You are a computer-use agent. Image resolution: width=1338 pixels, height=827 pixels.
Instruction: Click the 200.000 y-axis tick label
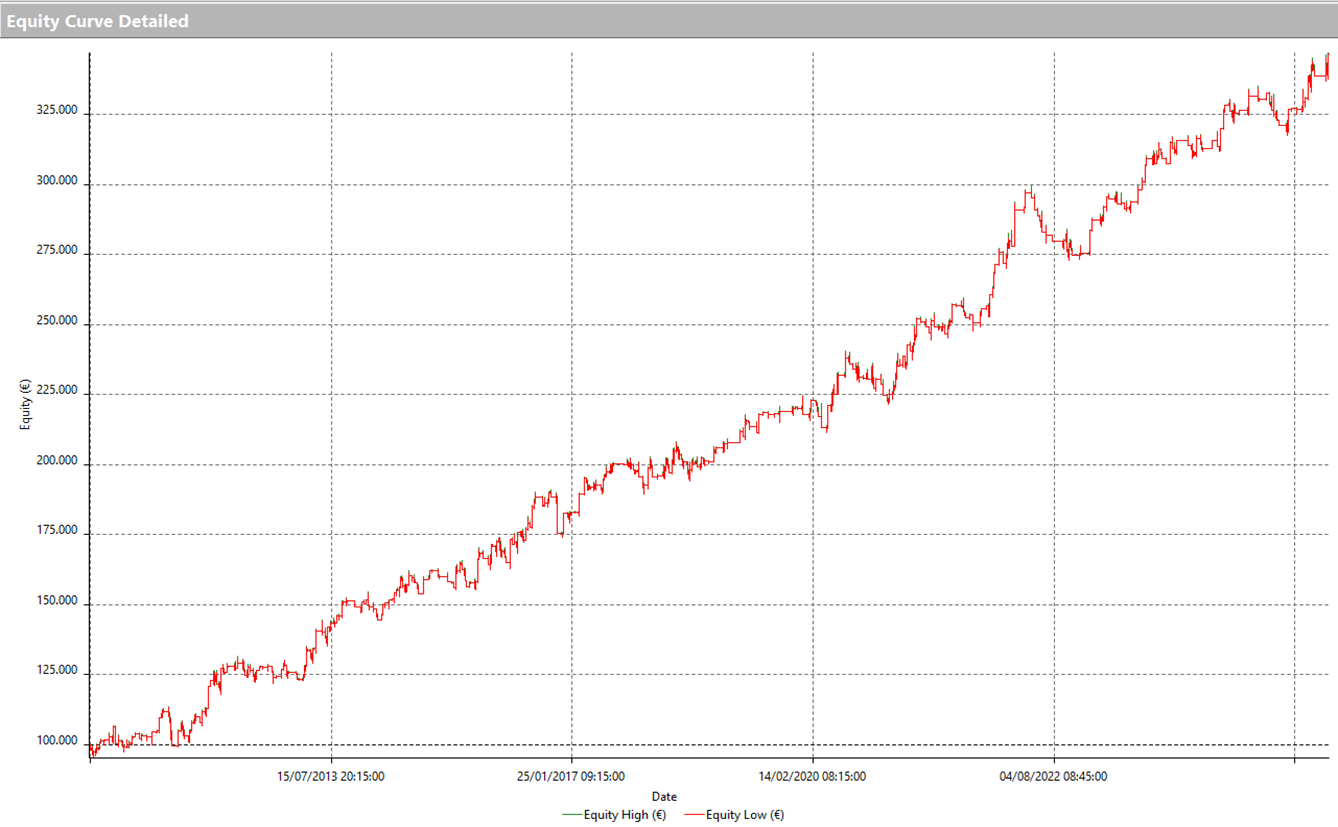click(57, 461)
